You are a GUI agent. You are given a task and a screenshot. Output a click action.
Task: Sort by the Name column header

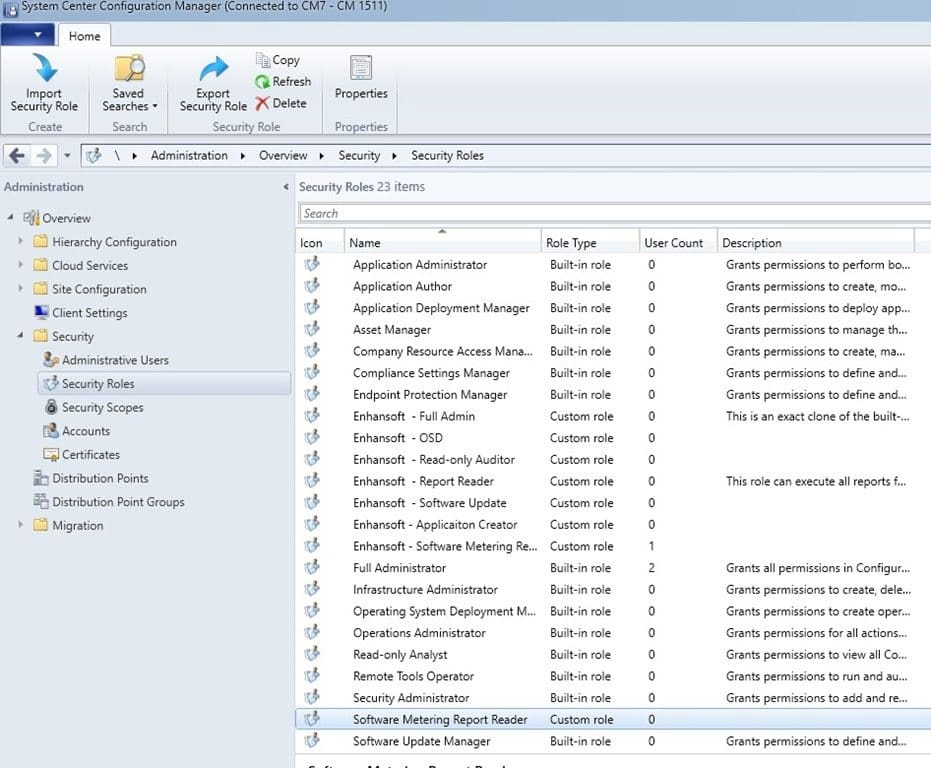[x=442, y=242]
